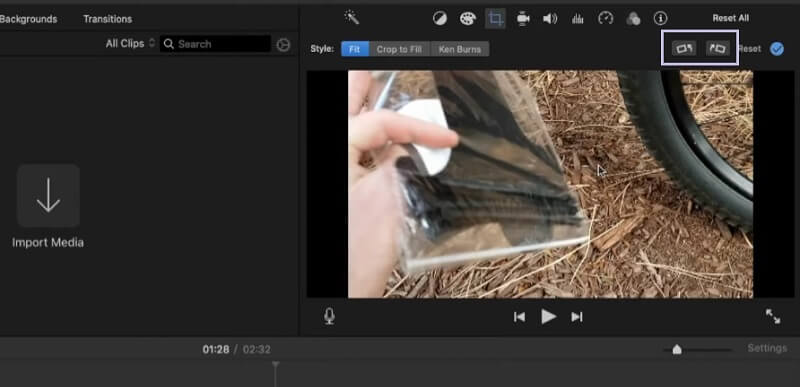
Task: Select the cropping tool icon
Action: coord(495,19)
